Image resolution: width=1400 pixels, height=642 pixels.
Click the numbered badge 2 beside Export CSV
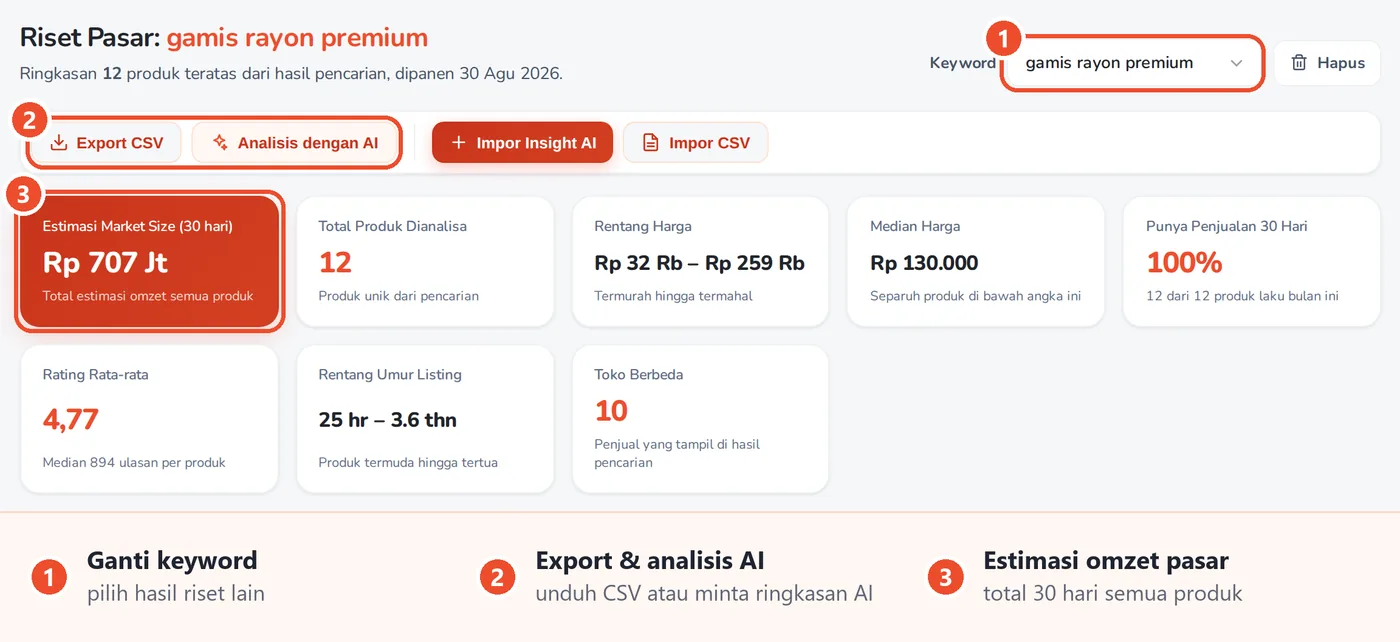(x=29, y=120)
